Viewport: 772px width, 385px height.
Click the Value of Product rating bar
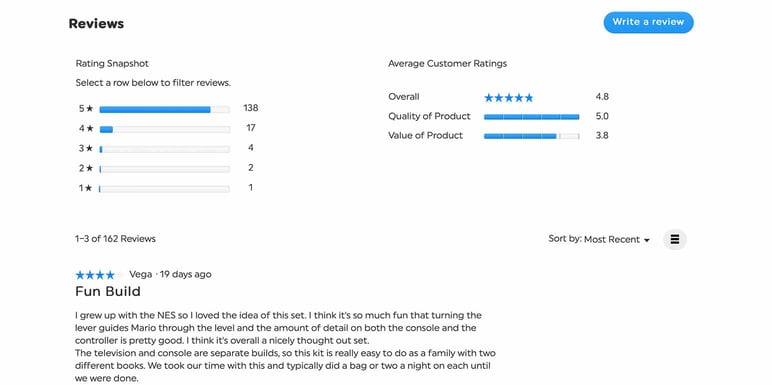tap(531, 136)
